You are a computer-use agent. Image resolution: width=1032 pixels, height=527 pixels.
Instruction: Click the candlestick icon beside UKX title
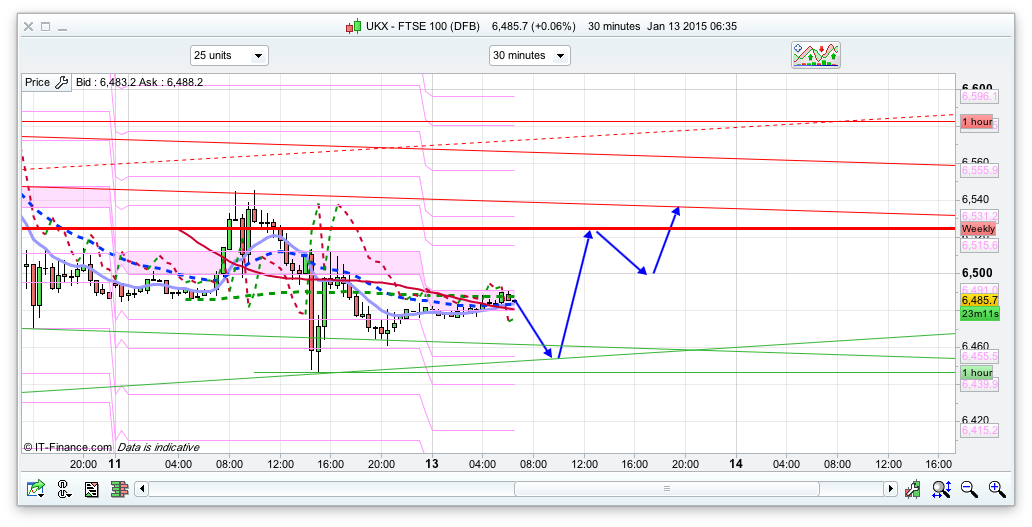coord(352,26)
